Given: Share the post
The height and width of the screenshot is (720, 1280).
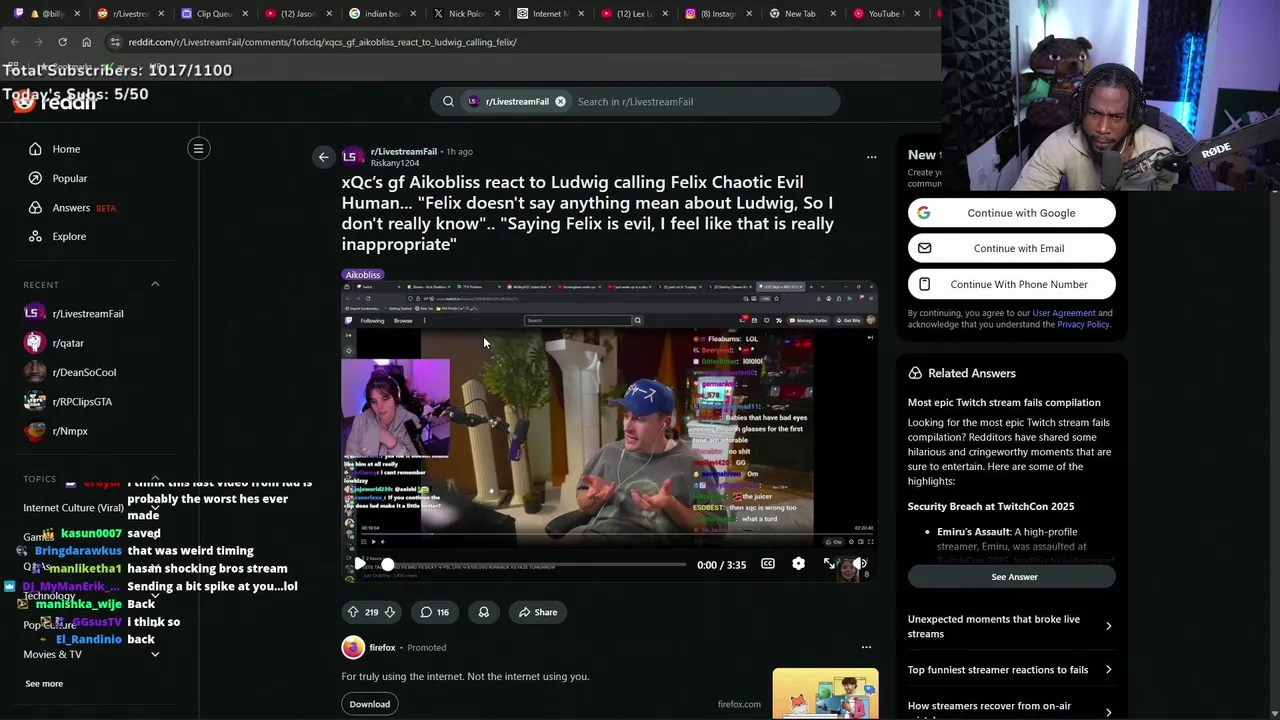Looking at the screenshot, I should tap(537, 612).
